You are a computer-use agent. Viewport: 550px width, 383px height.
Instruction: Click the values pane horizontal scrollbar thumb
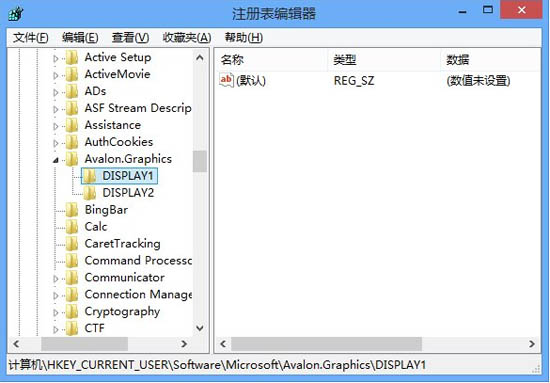click(x=326, y=344)
